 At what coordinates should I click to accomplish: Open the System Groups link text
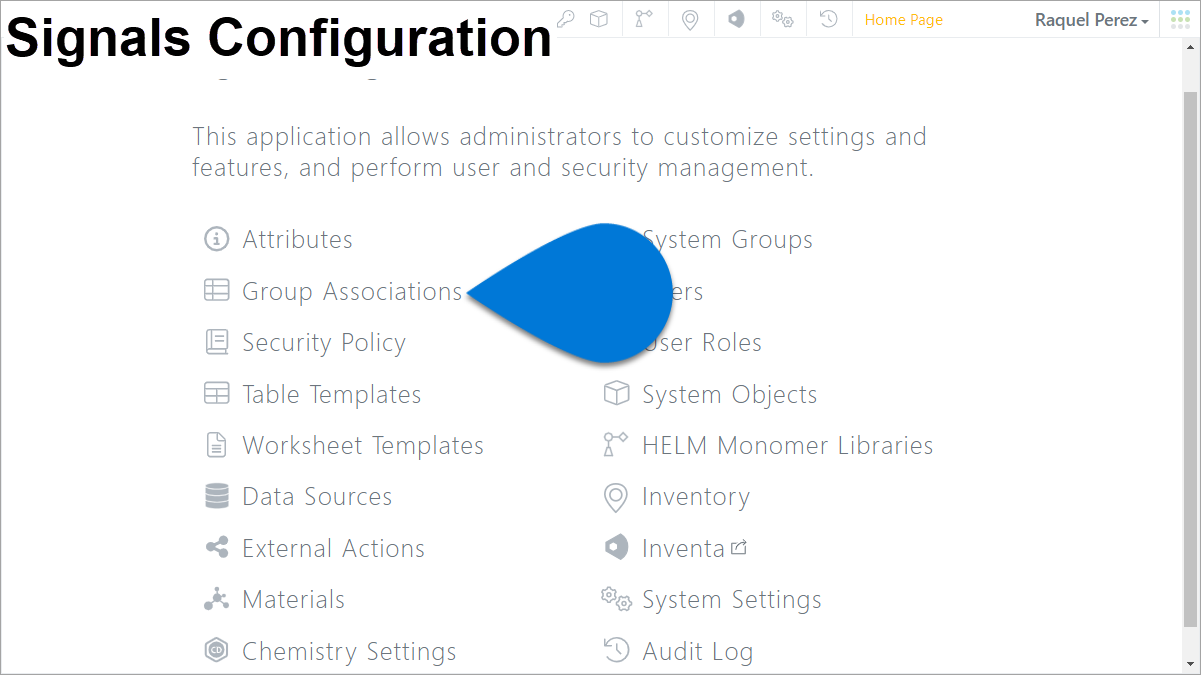[x=727, y=240]
